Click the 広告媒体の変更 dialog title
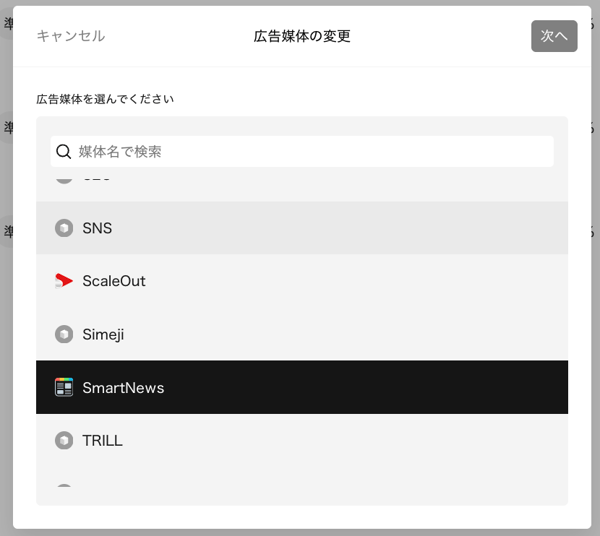 [302, 36]
